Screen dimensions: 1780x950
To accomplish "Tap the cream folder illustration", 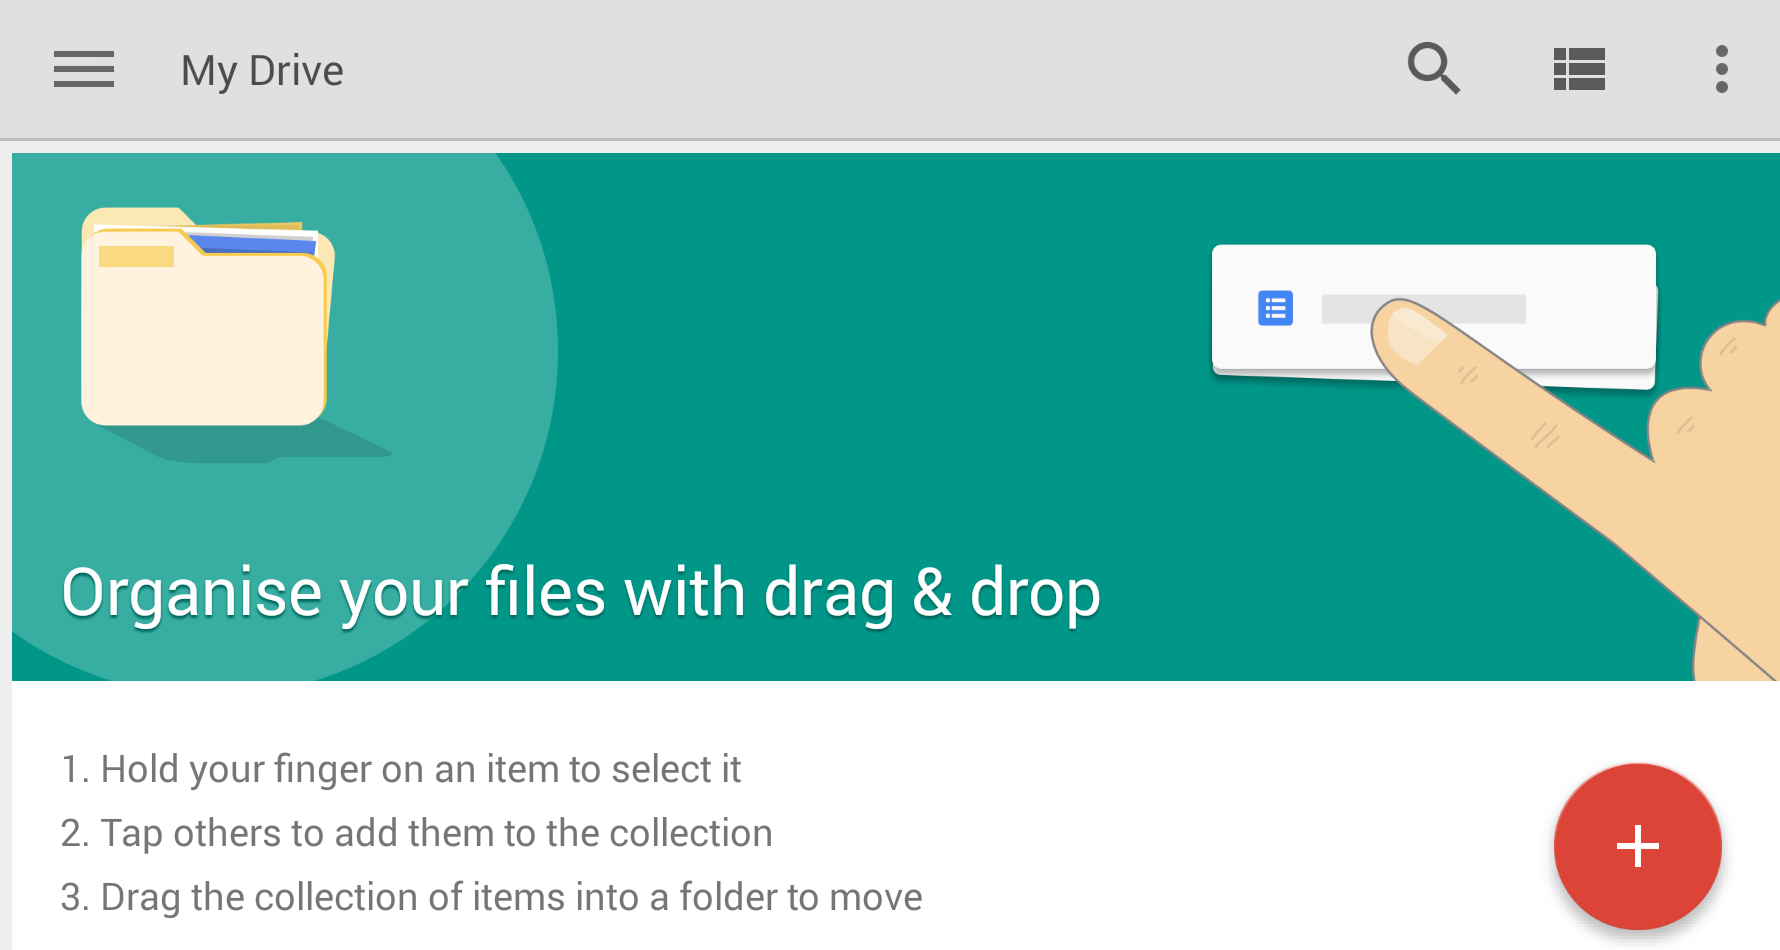I will 204,340.
